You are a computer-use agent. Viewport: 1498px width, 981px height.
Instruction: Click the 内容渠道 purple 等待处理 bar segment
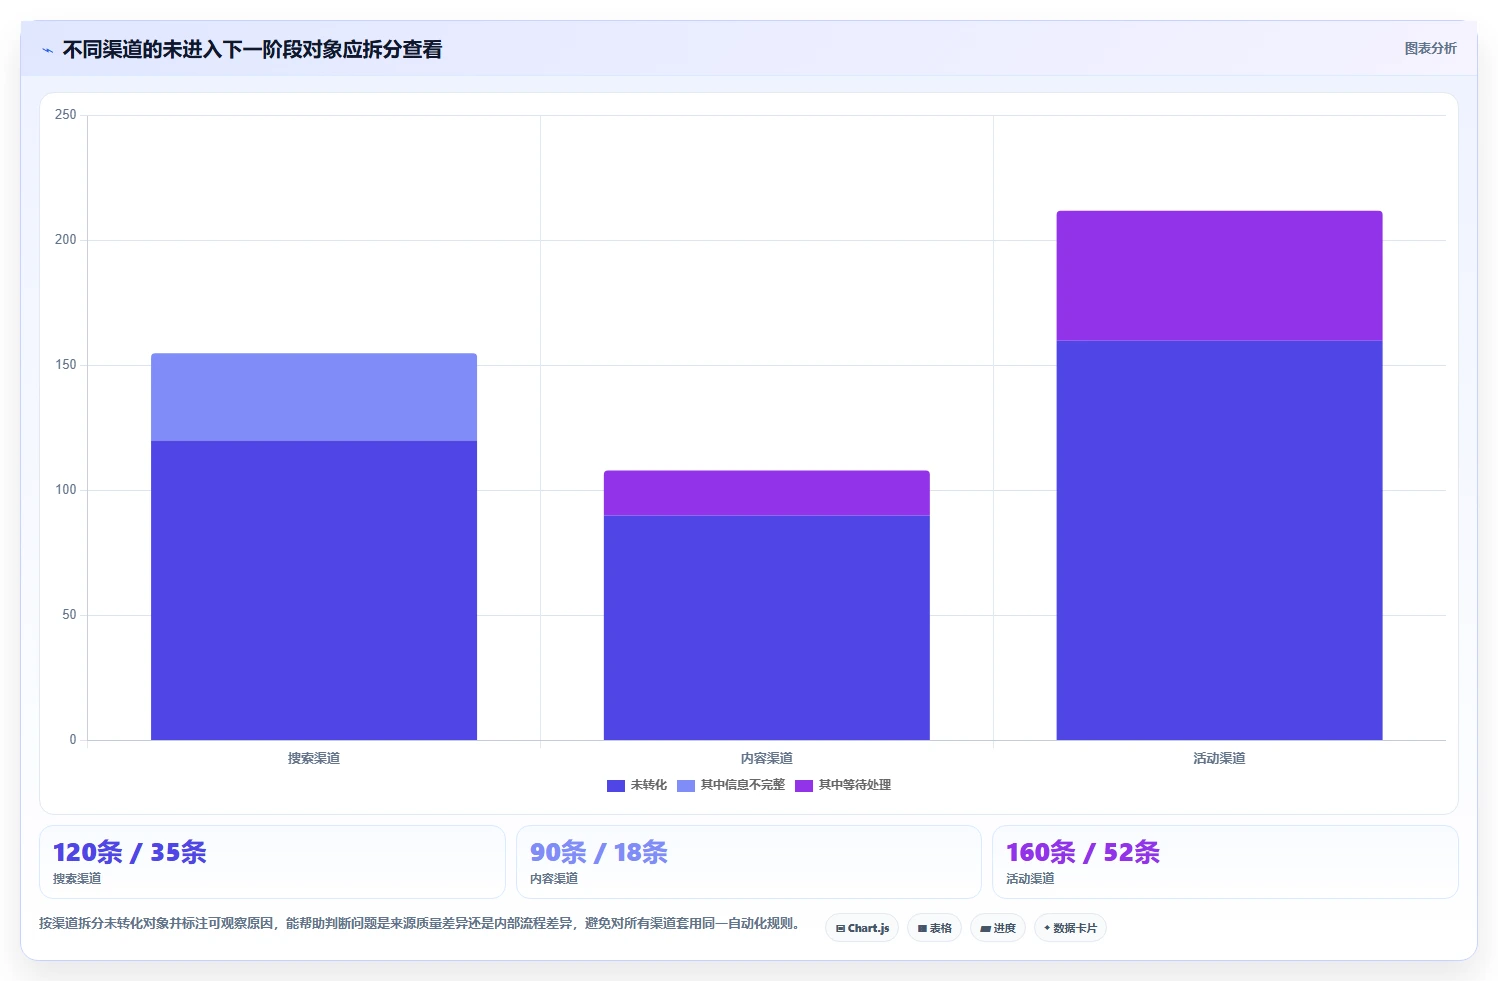(x=767, y=493)
